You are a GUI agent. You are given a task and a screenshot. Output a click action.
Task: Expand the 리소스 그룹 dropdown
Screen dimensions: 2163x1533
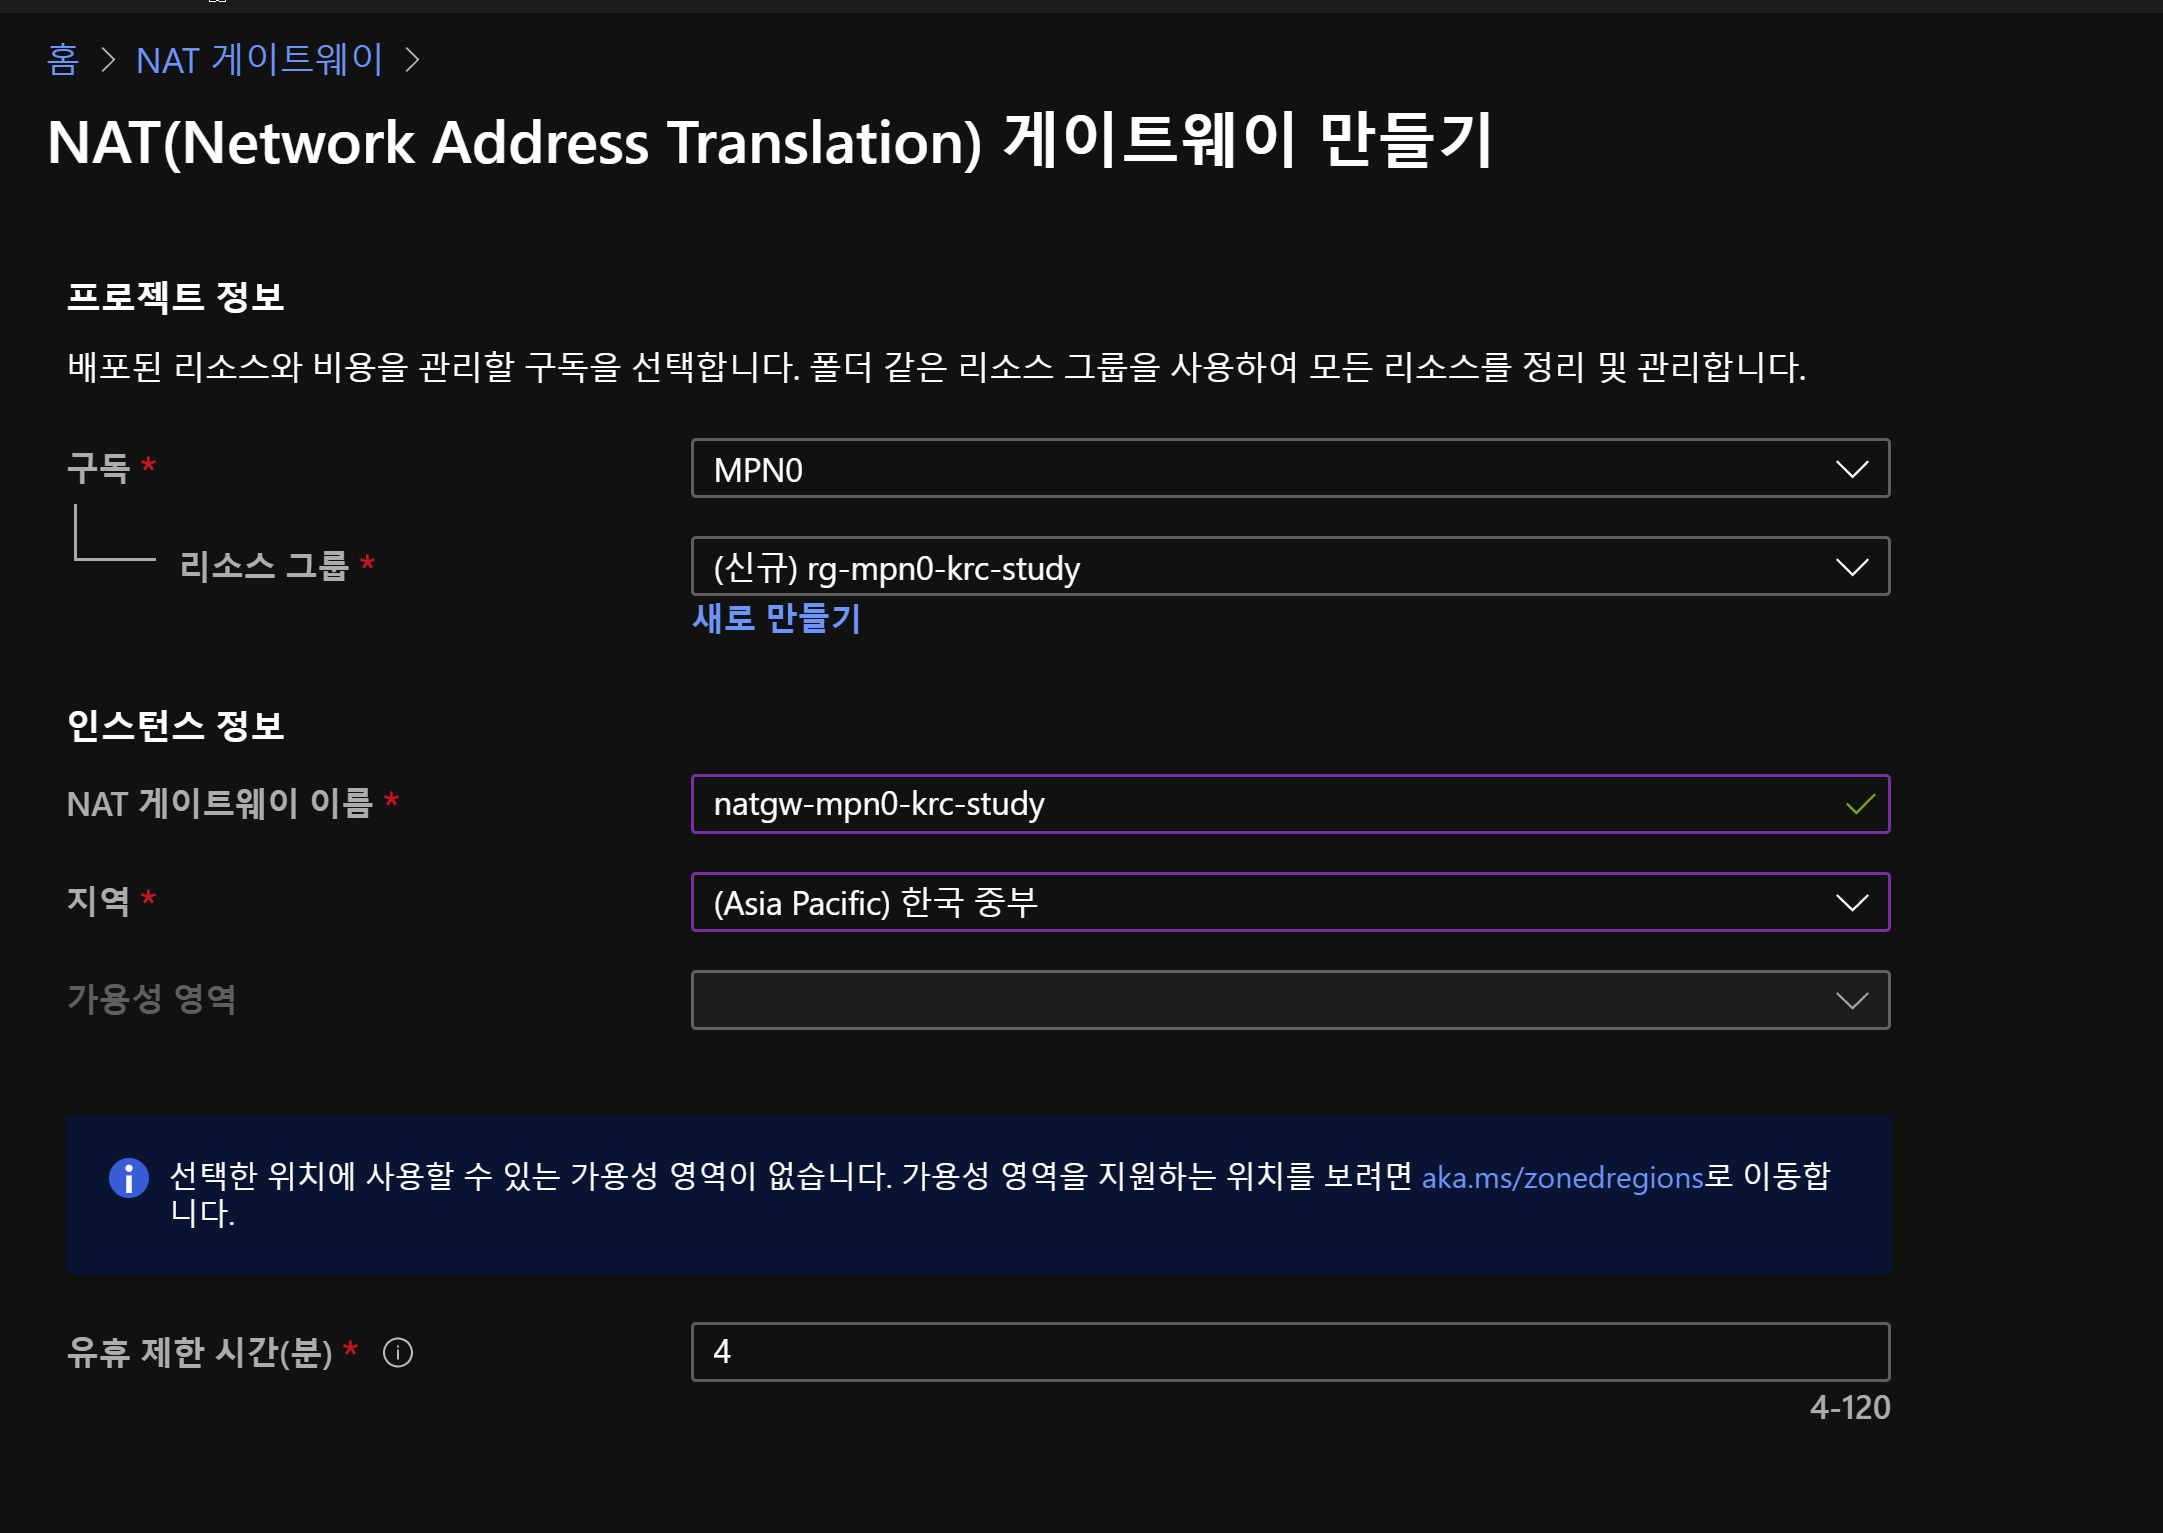point(1289,567)
